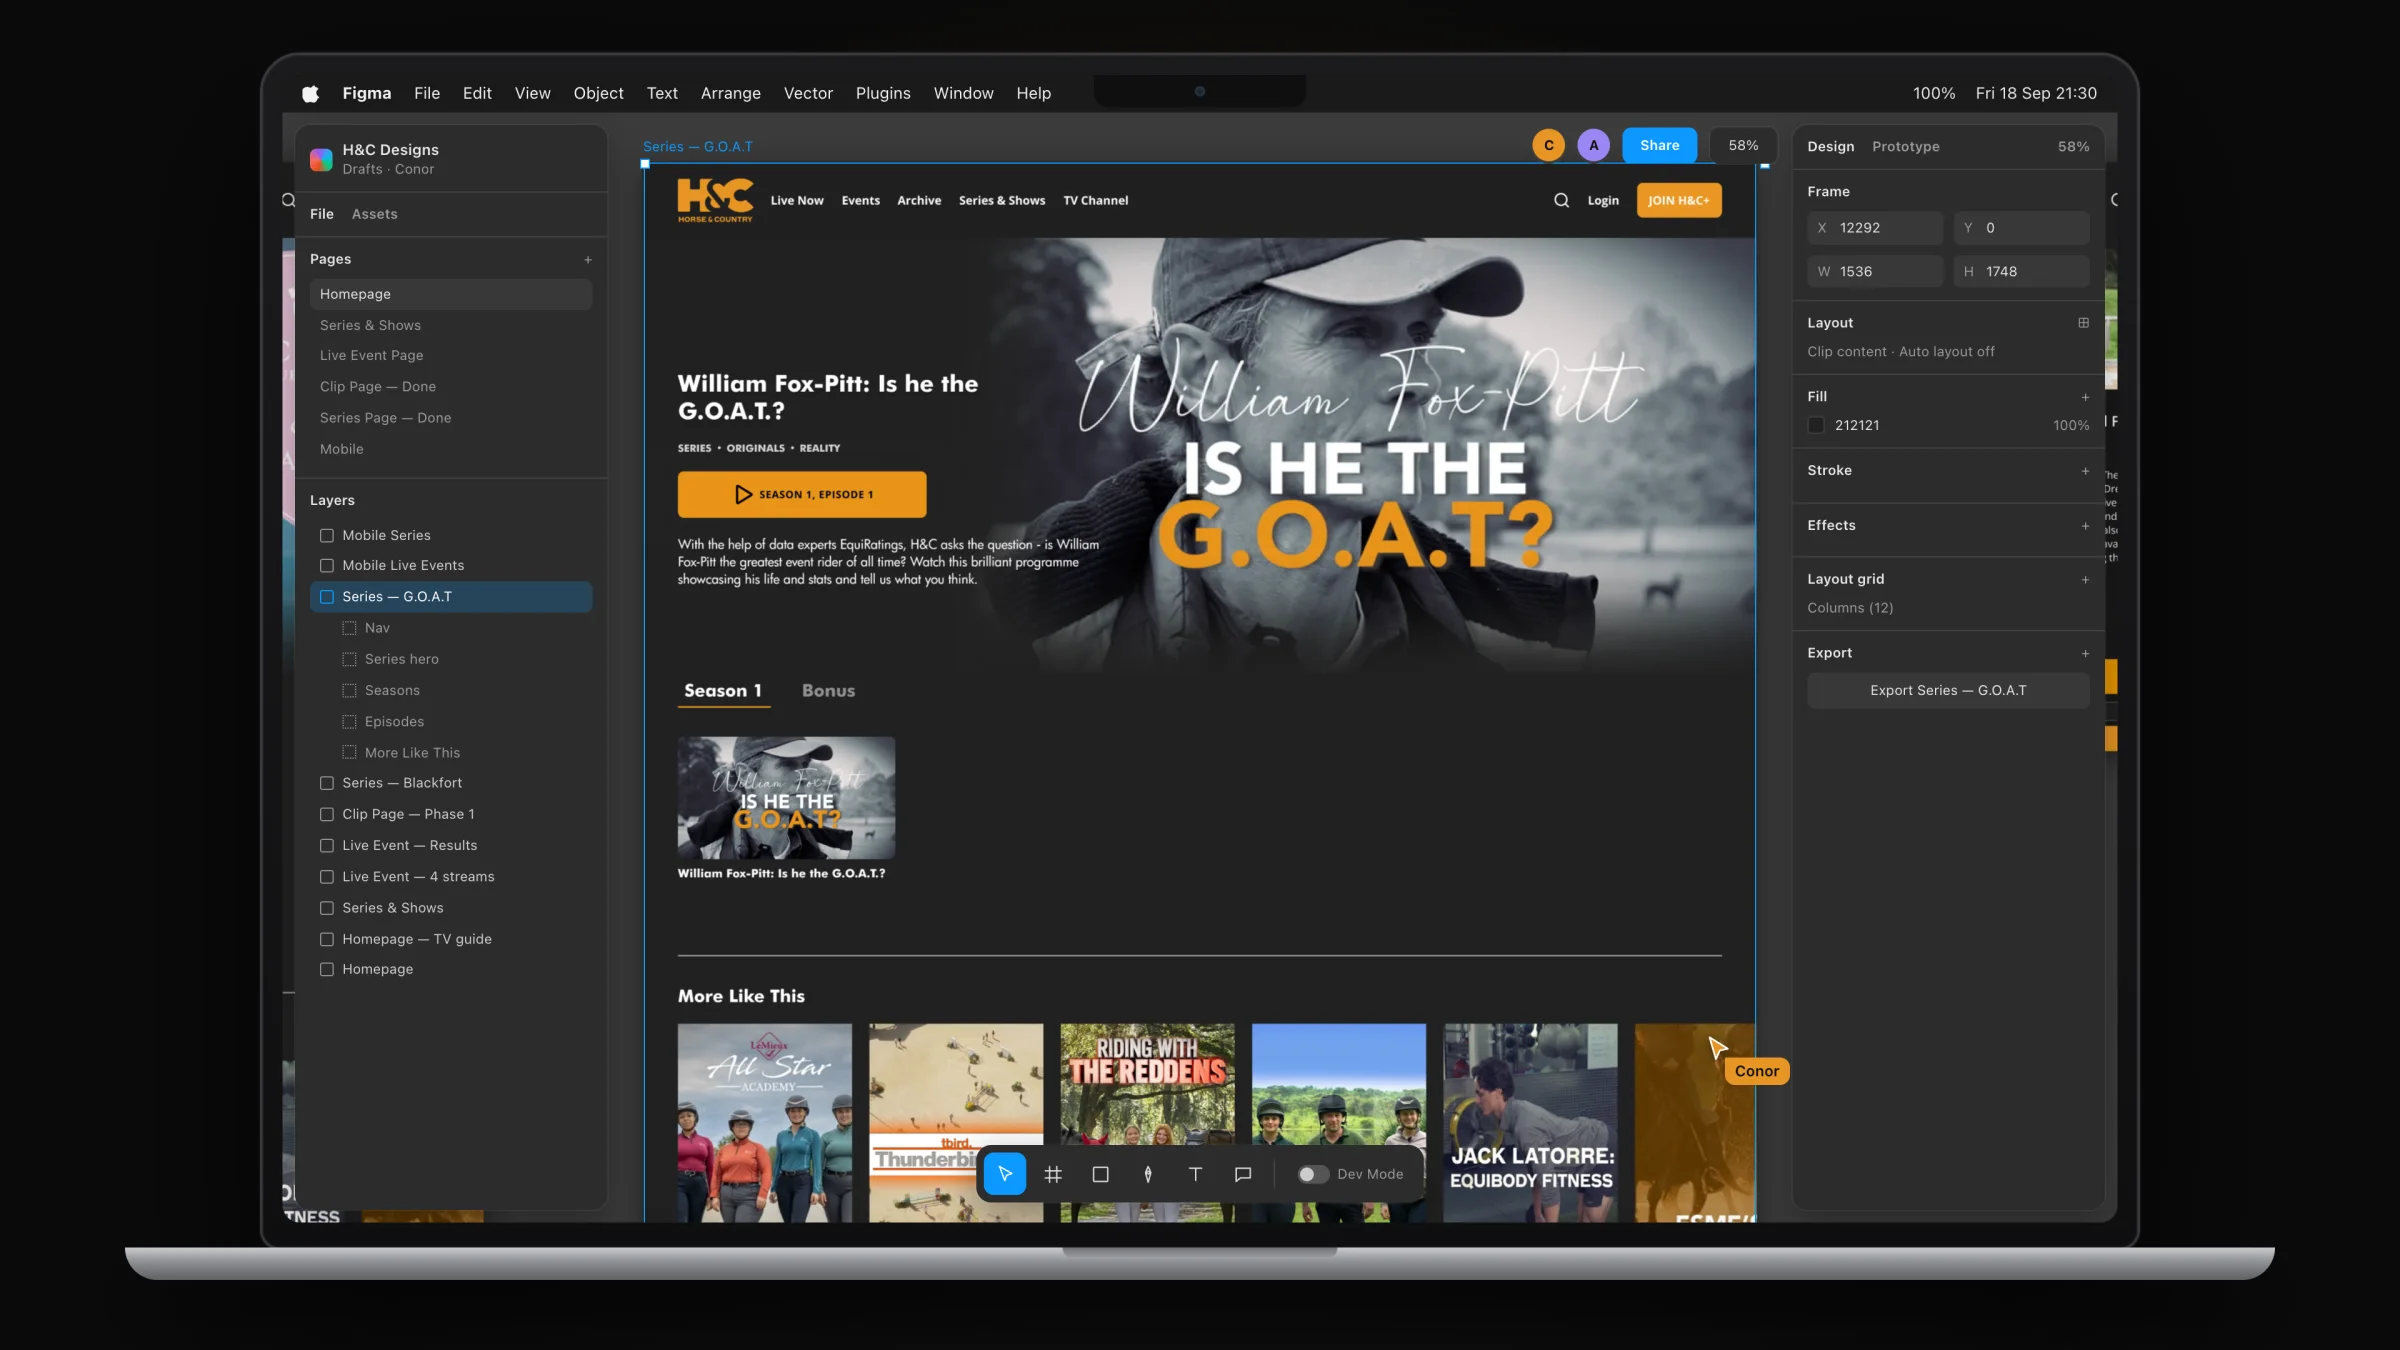Add an Effects entry with plus icon
Viewport: 2400px width, 1350px height.
pyautogui.click(x=2085, y=526)
